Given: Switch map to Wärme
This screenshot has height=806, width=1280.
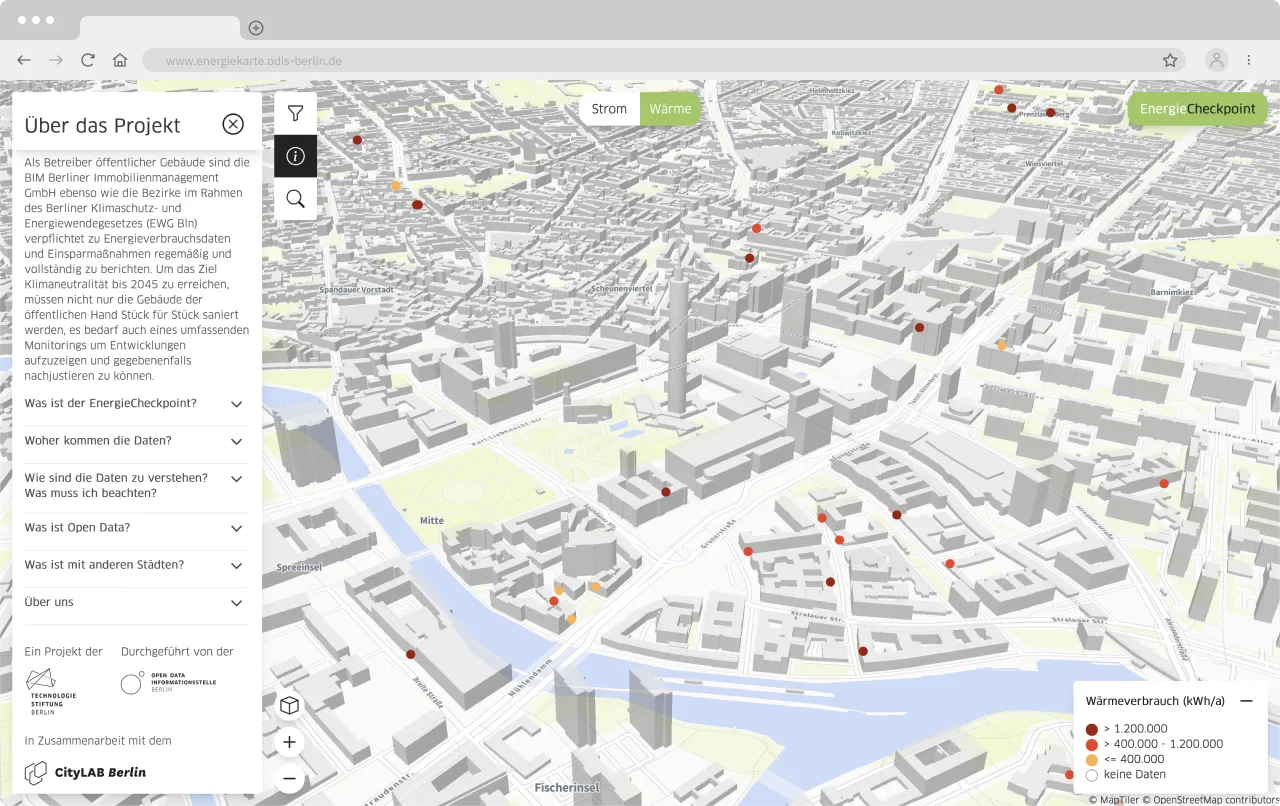Looking at the screenshot, I should point(670,109).
